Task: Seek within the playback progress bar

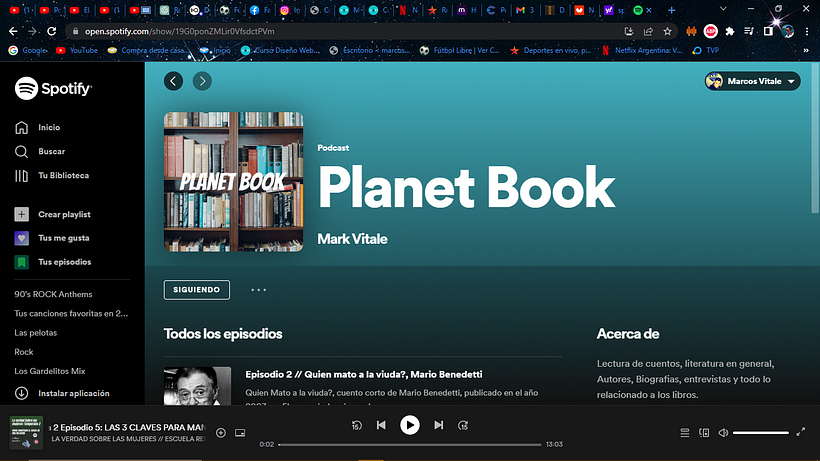Action: tap(409, 445)
